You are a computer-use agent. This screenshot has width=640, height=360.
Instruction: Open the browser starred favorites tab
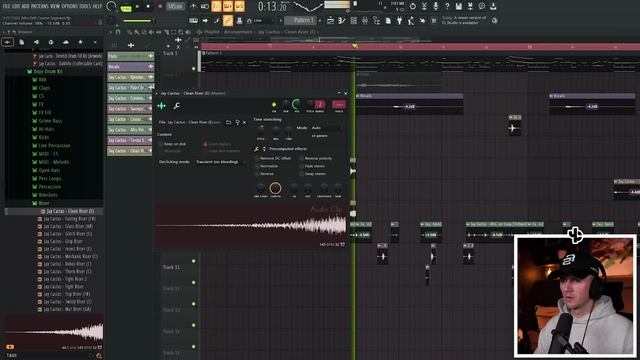coord(80,42)
